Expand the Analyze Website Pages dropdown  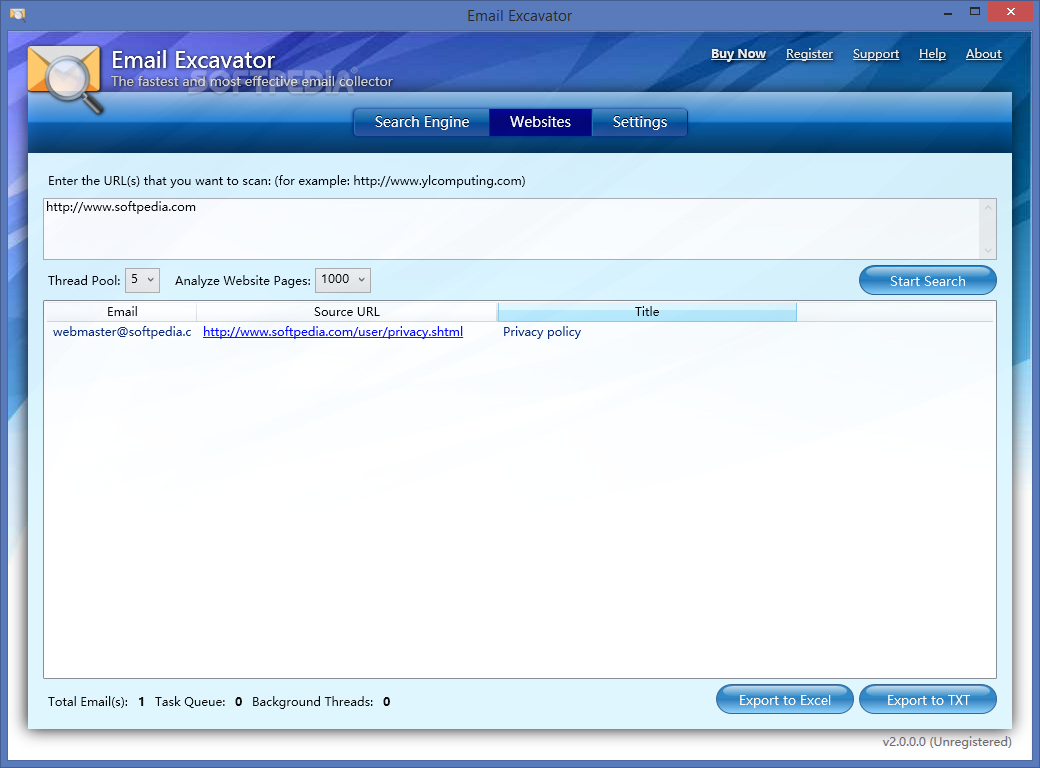pyautogui.click(x=342, y=280)
